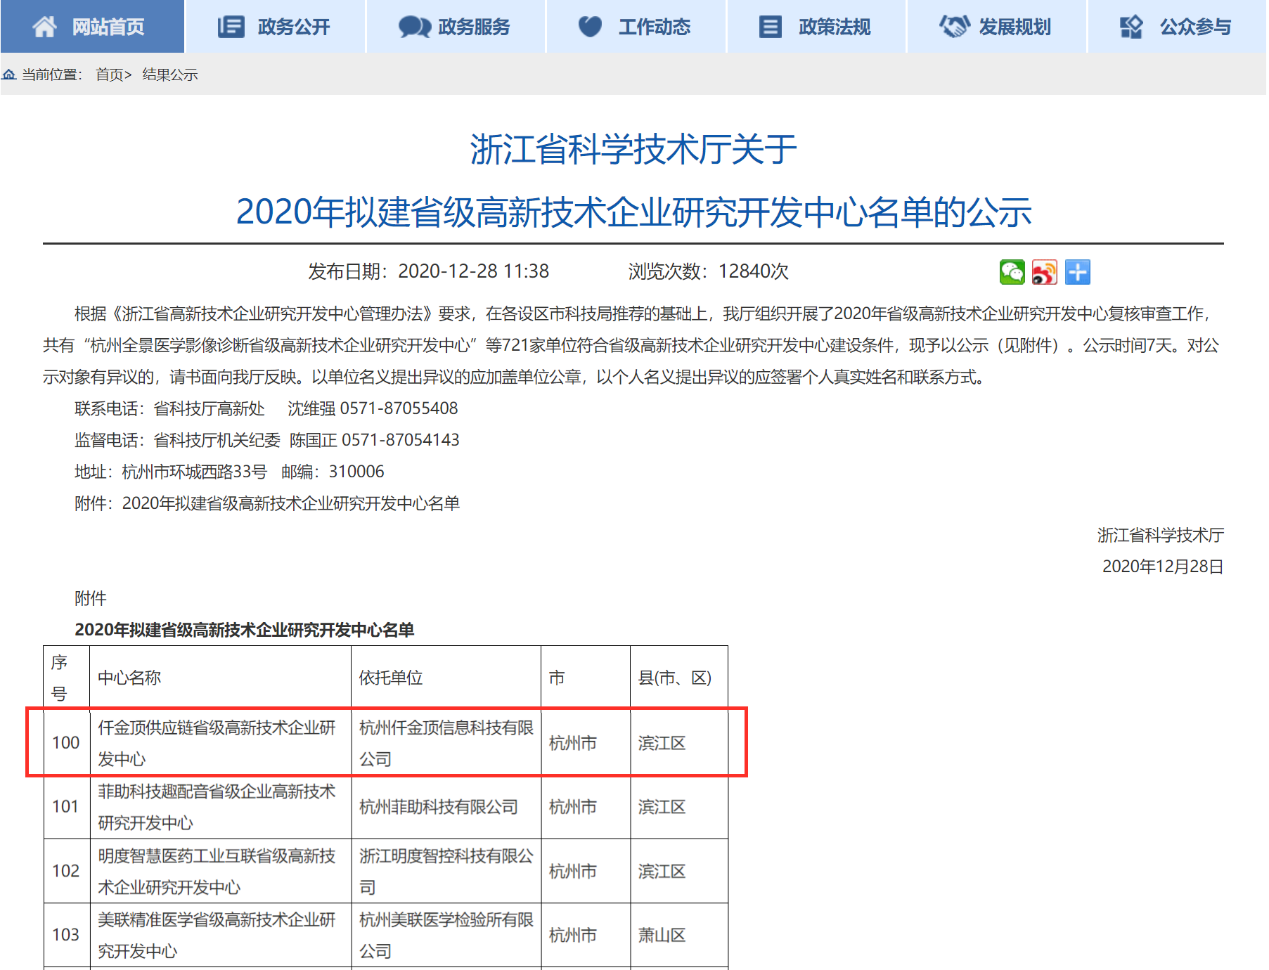Click the chat bubble icon beside 政务服务
Screen dimensions: 1269x970
414,27
